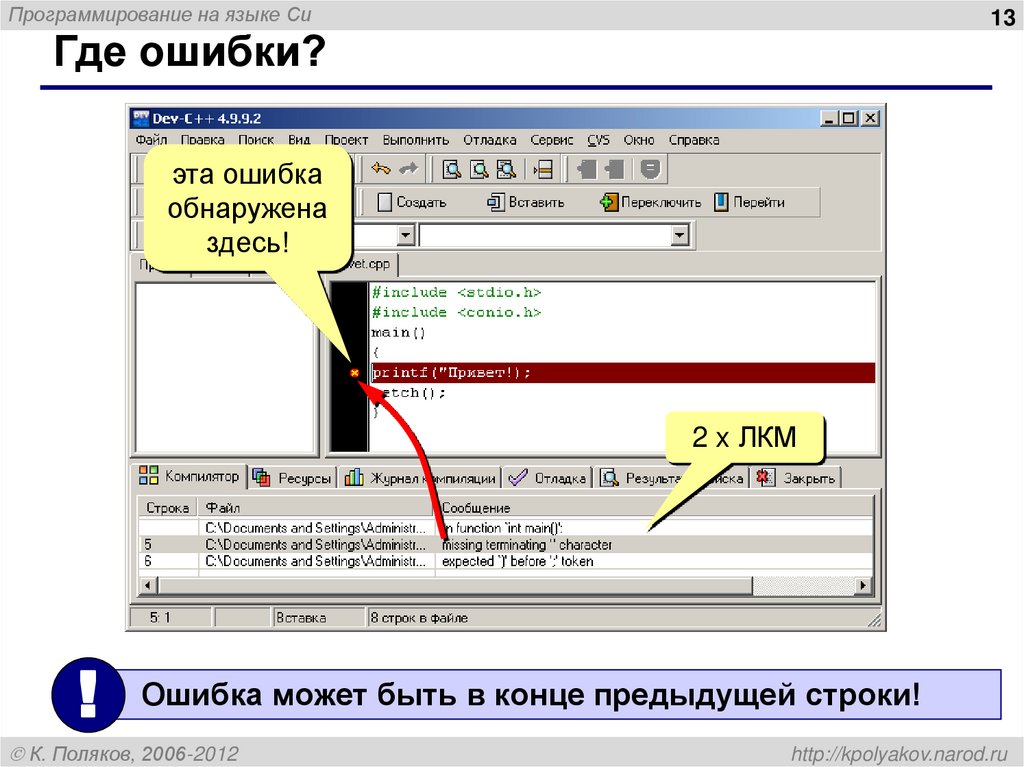Click the kpolyakov.narod.ru link
Image resolution: width=1024 pixels, height=767 pixels.
coord(899,753)
